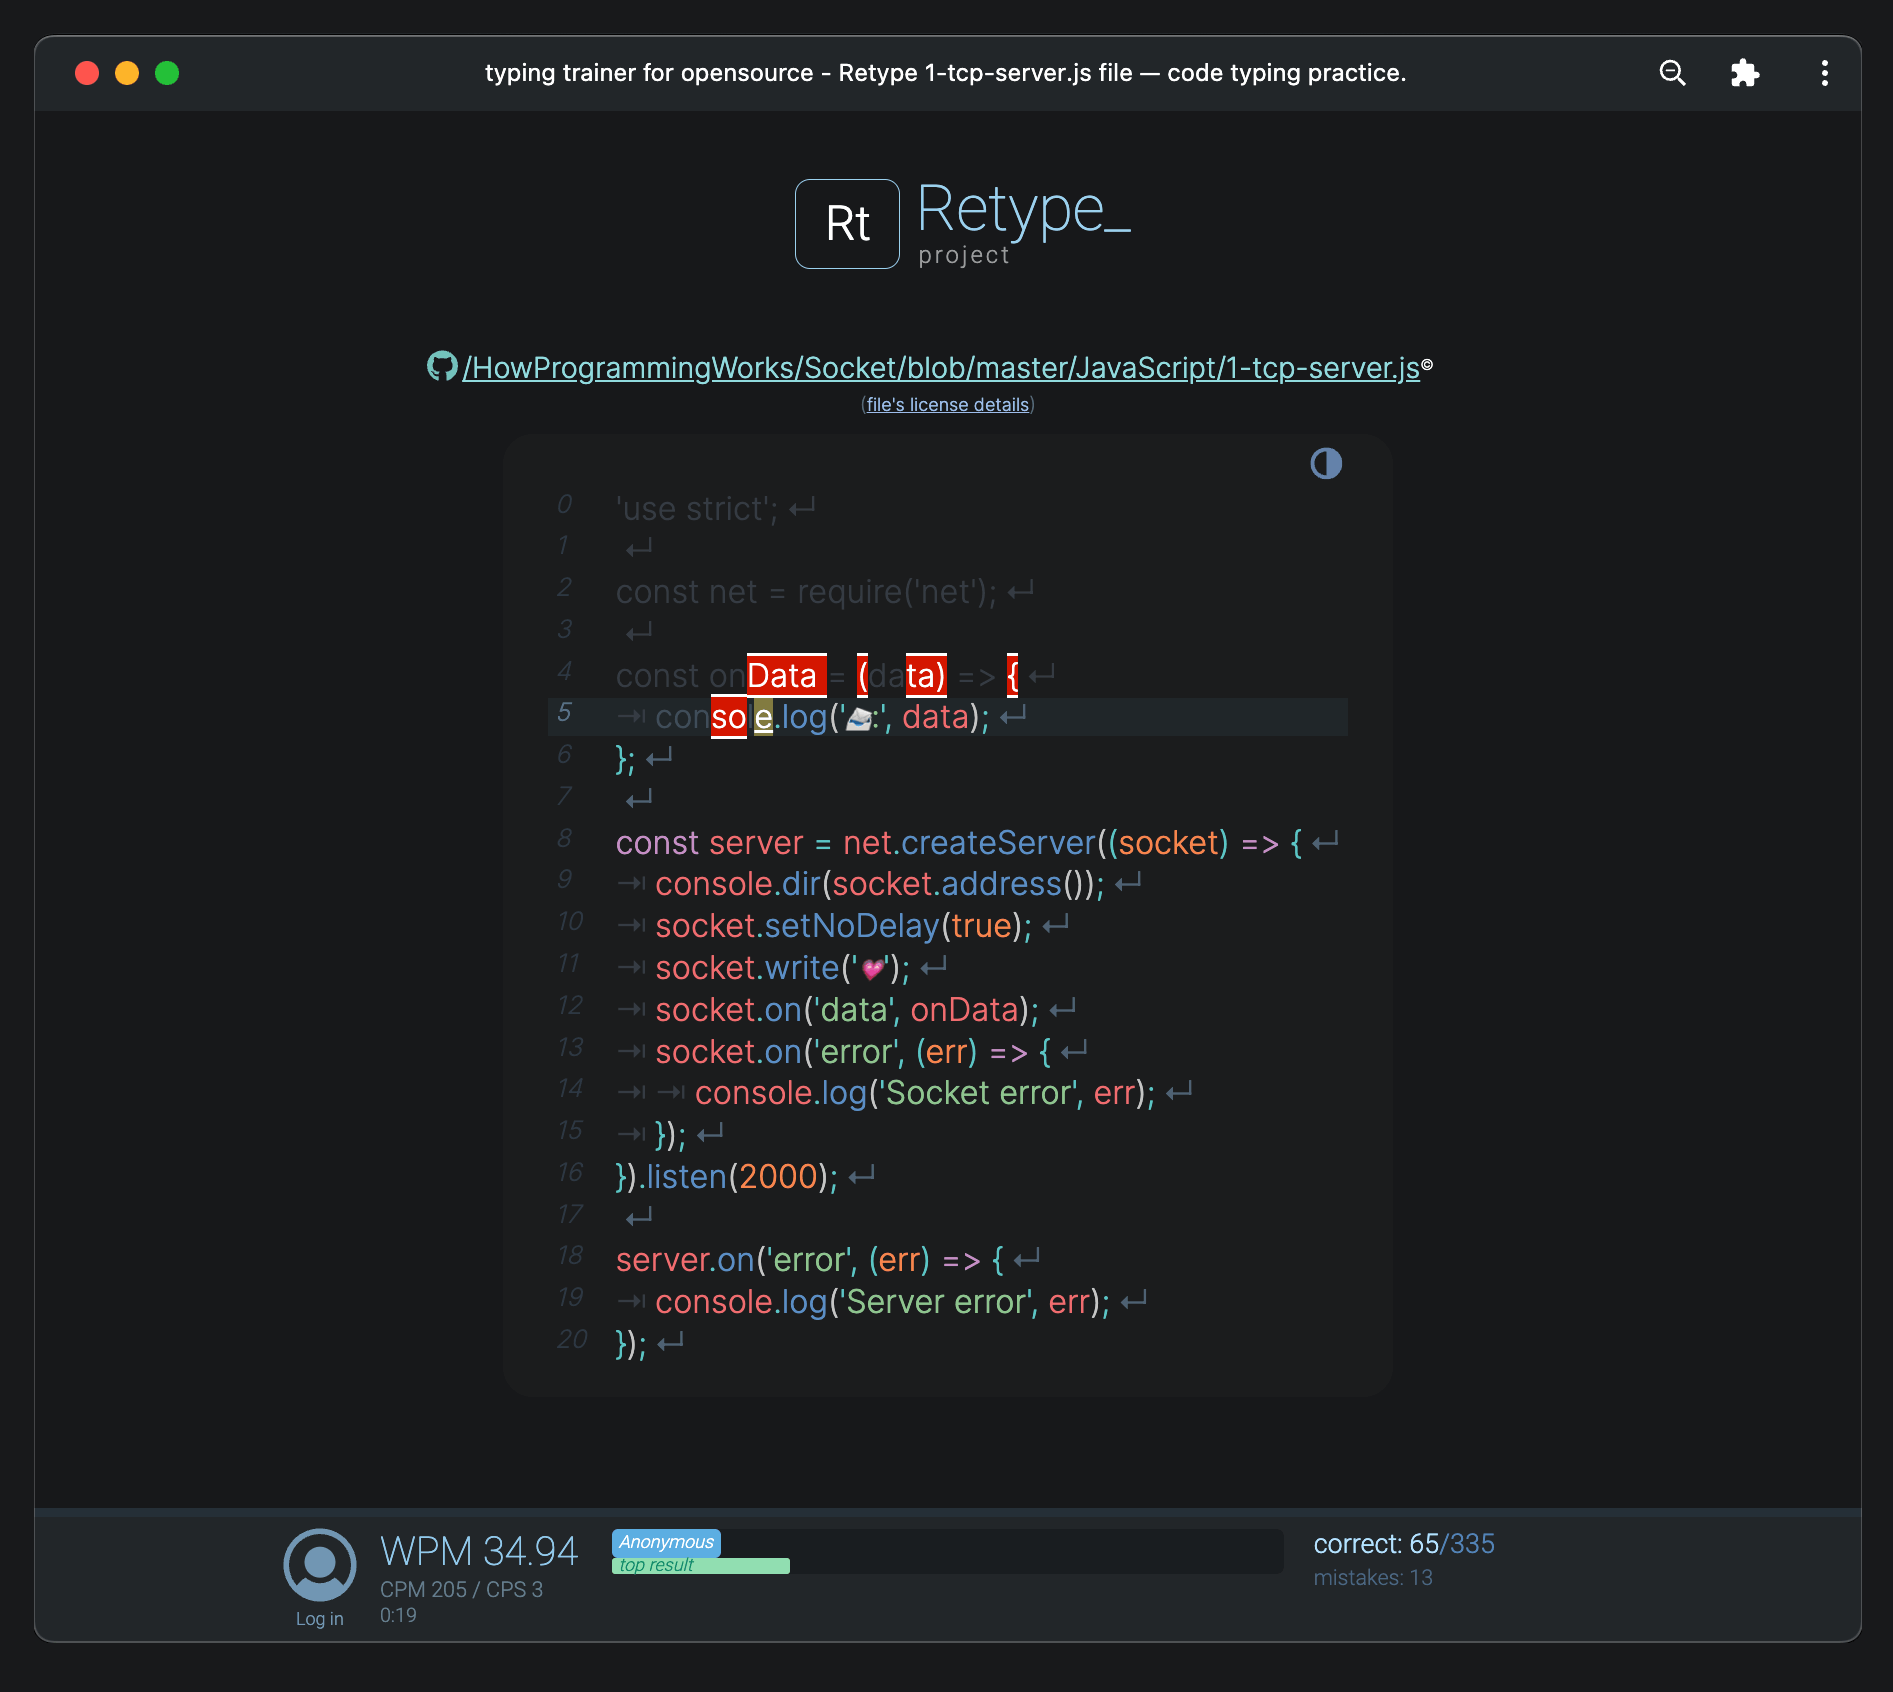Screen dimensions: 1893x1692
Task: Click the zoom-out magnifier icon in the toolbar
Action: [1672, 73]
